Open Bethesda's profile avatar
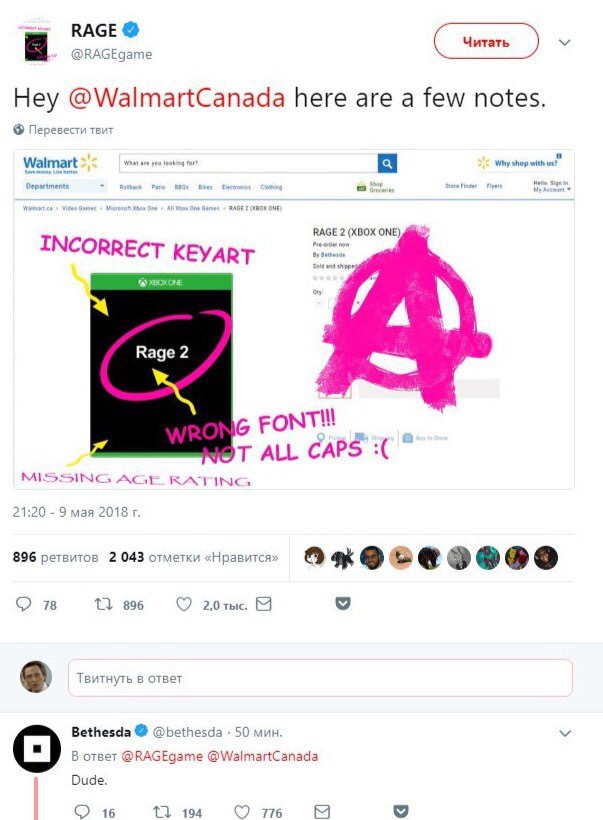 coord(37,748)
